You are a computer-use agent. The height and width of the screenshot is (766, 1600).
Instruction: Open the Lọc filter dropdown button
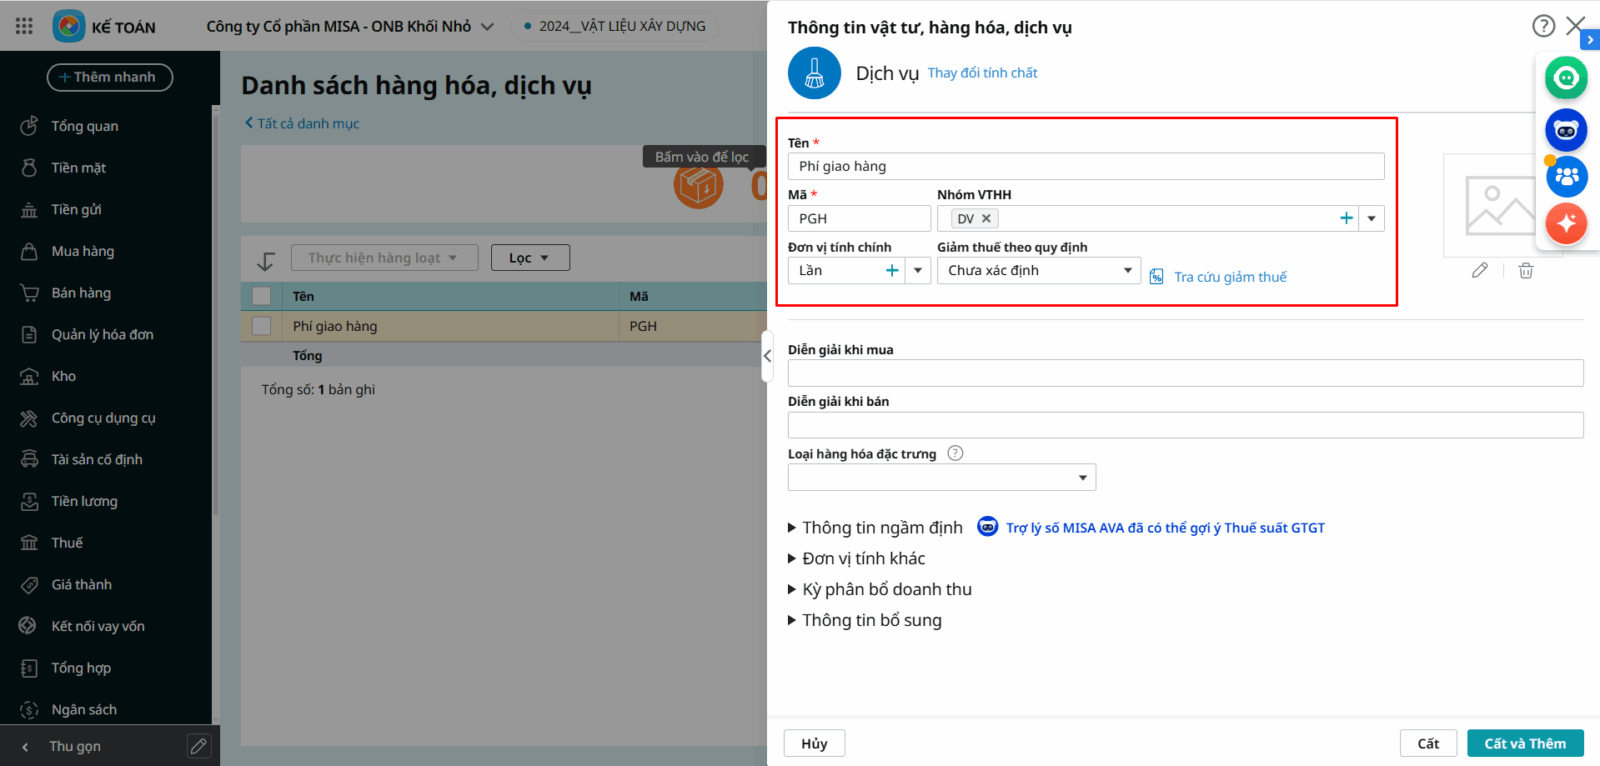tap(530, 258)
